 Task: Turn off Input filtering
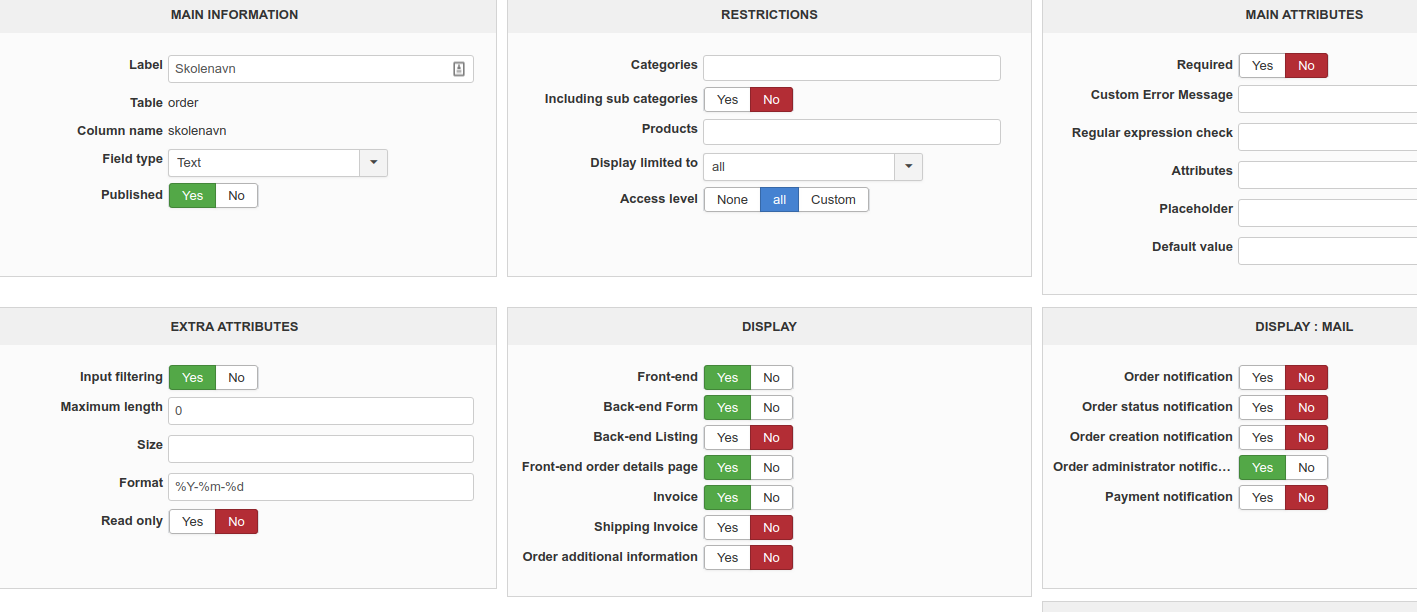pyautogui.click(x=236, y=378)
